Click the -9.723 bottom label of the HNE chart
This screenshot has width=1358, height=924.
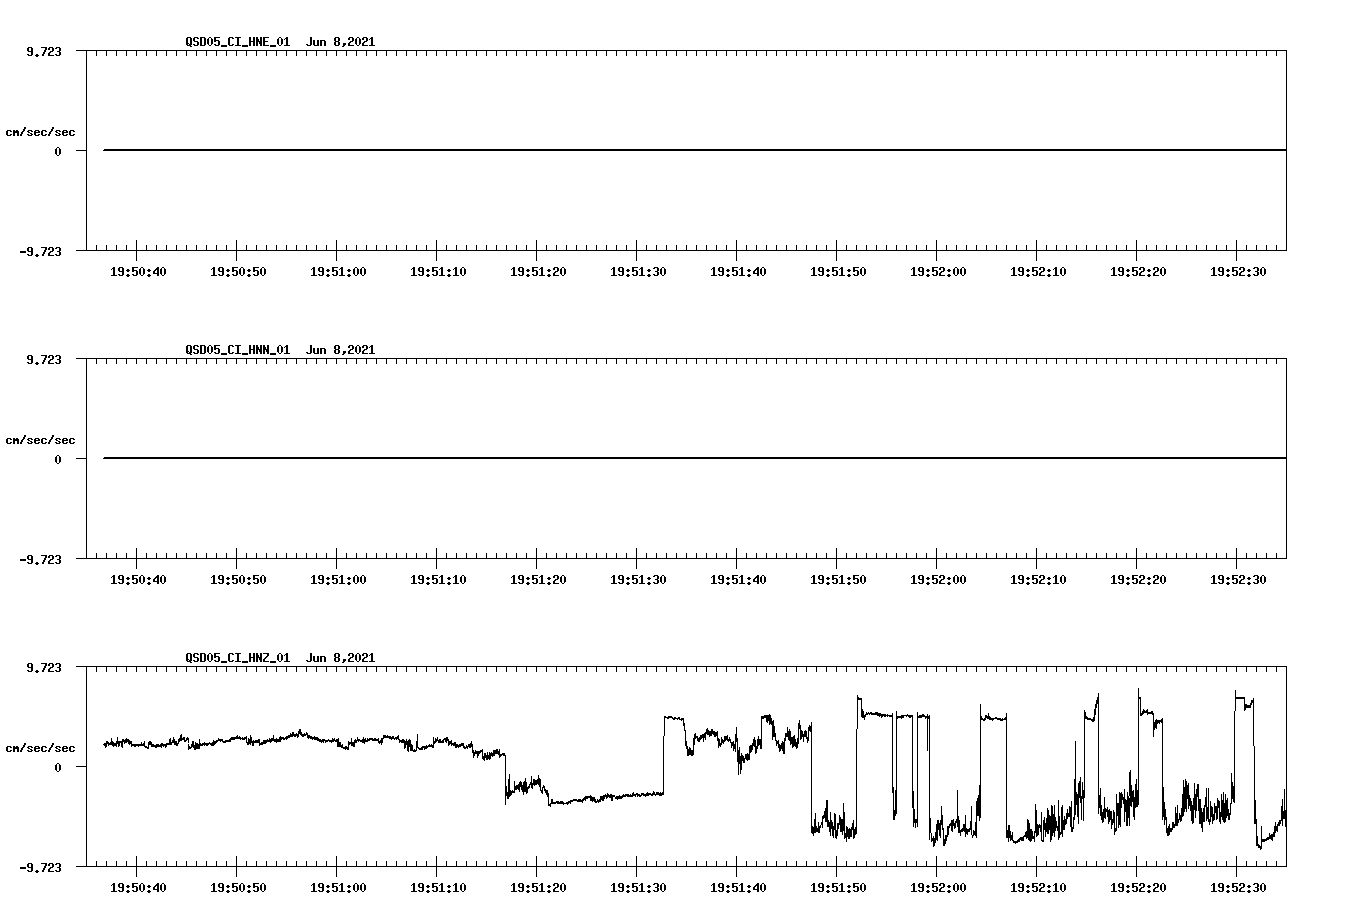click(40, 252)
